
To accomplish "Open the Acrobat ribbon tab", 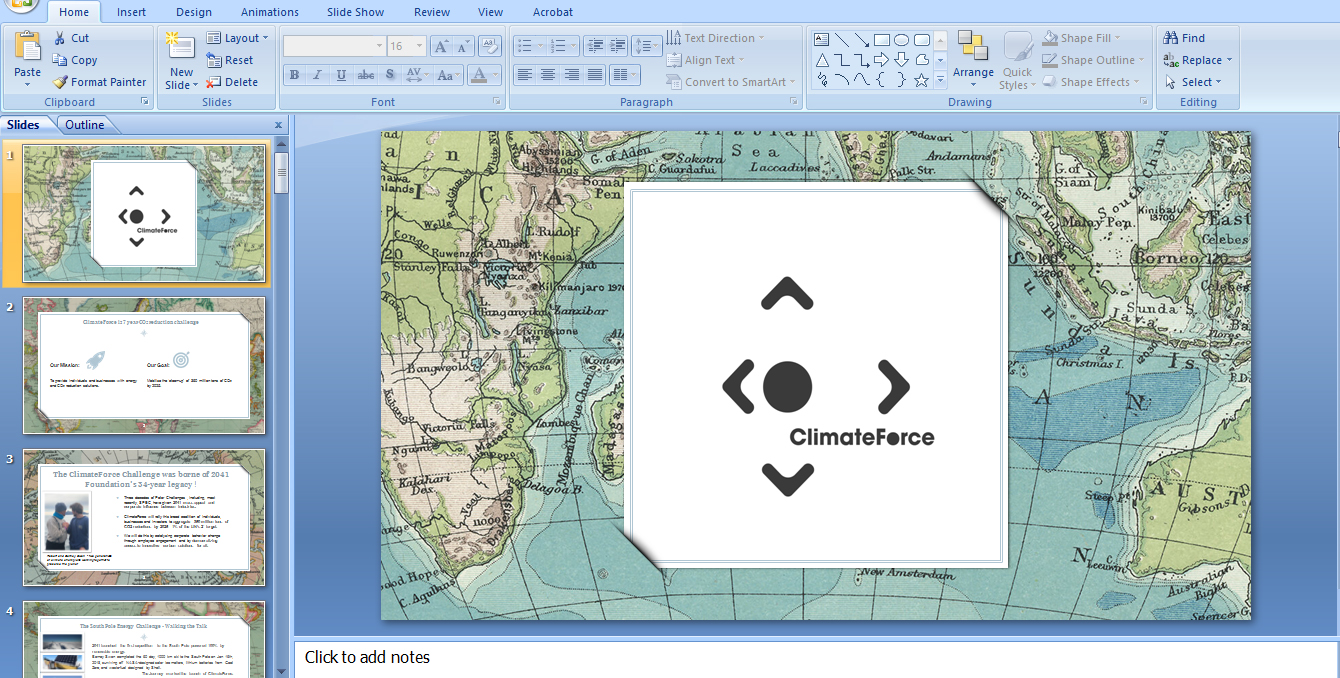I will pyautogui.click(x=553, y=12).
